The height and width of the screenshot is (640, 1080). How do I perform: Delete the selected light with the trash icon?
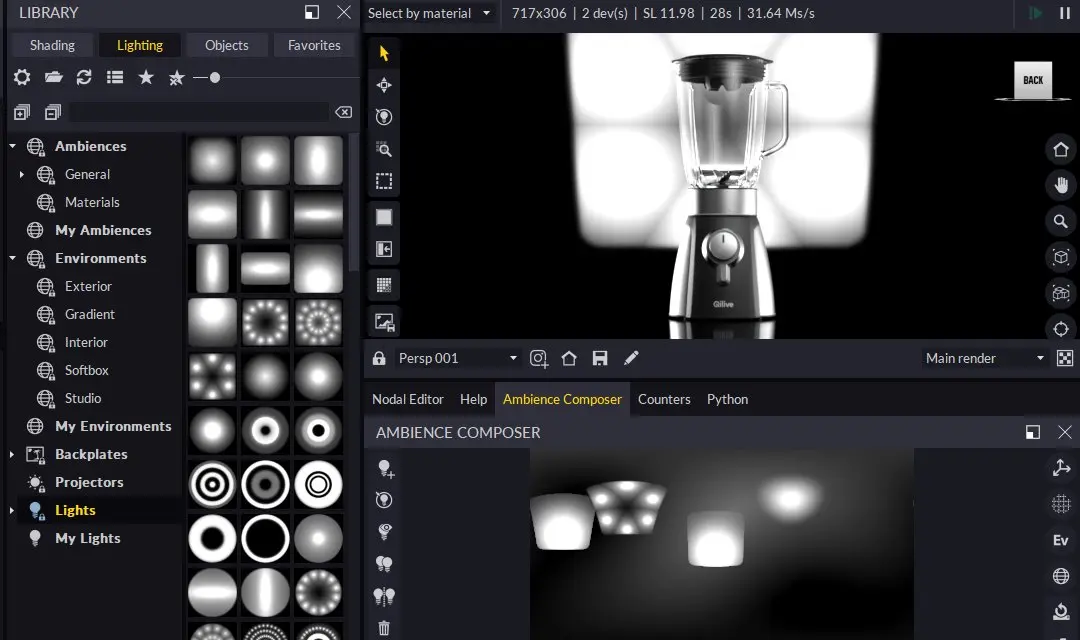(x=384, y=627)
